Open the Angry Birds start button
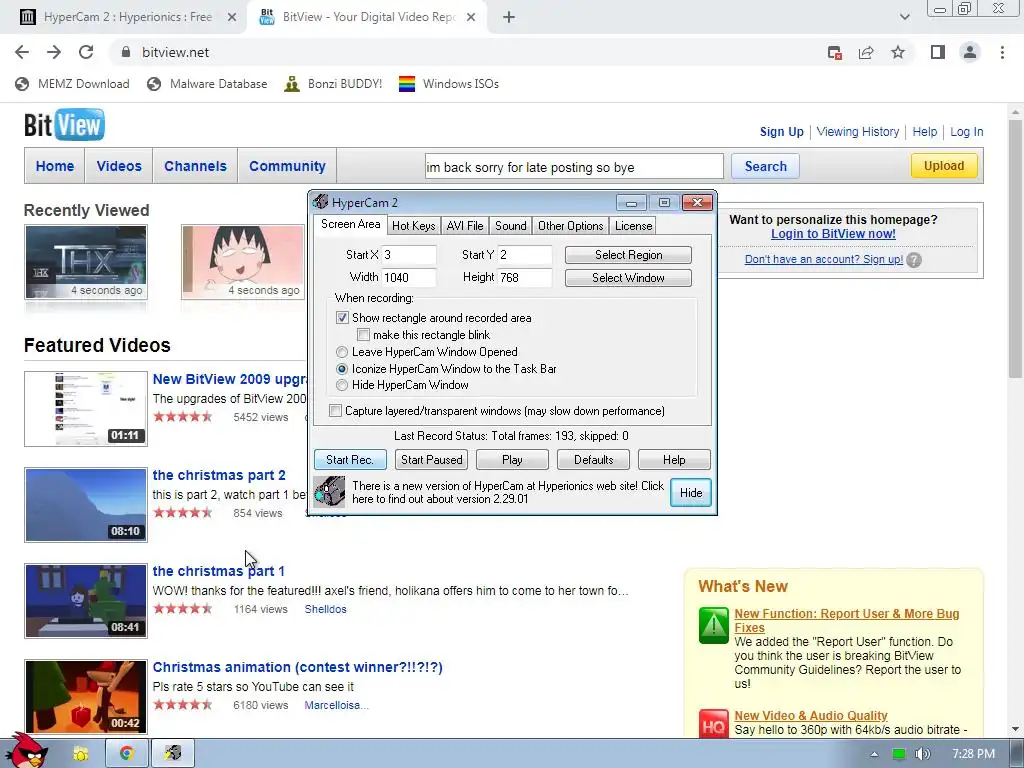Image resolution: width=1024 pixels, height=768 pixels. pyautogui.click(x=27, y=750)
